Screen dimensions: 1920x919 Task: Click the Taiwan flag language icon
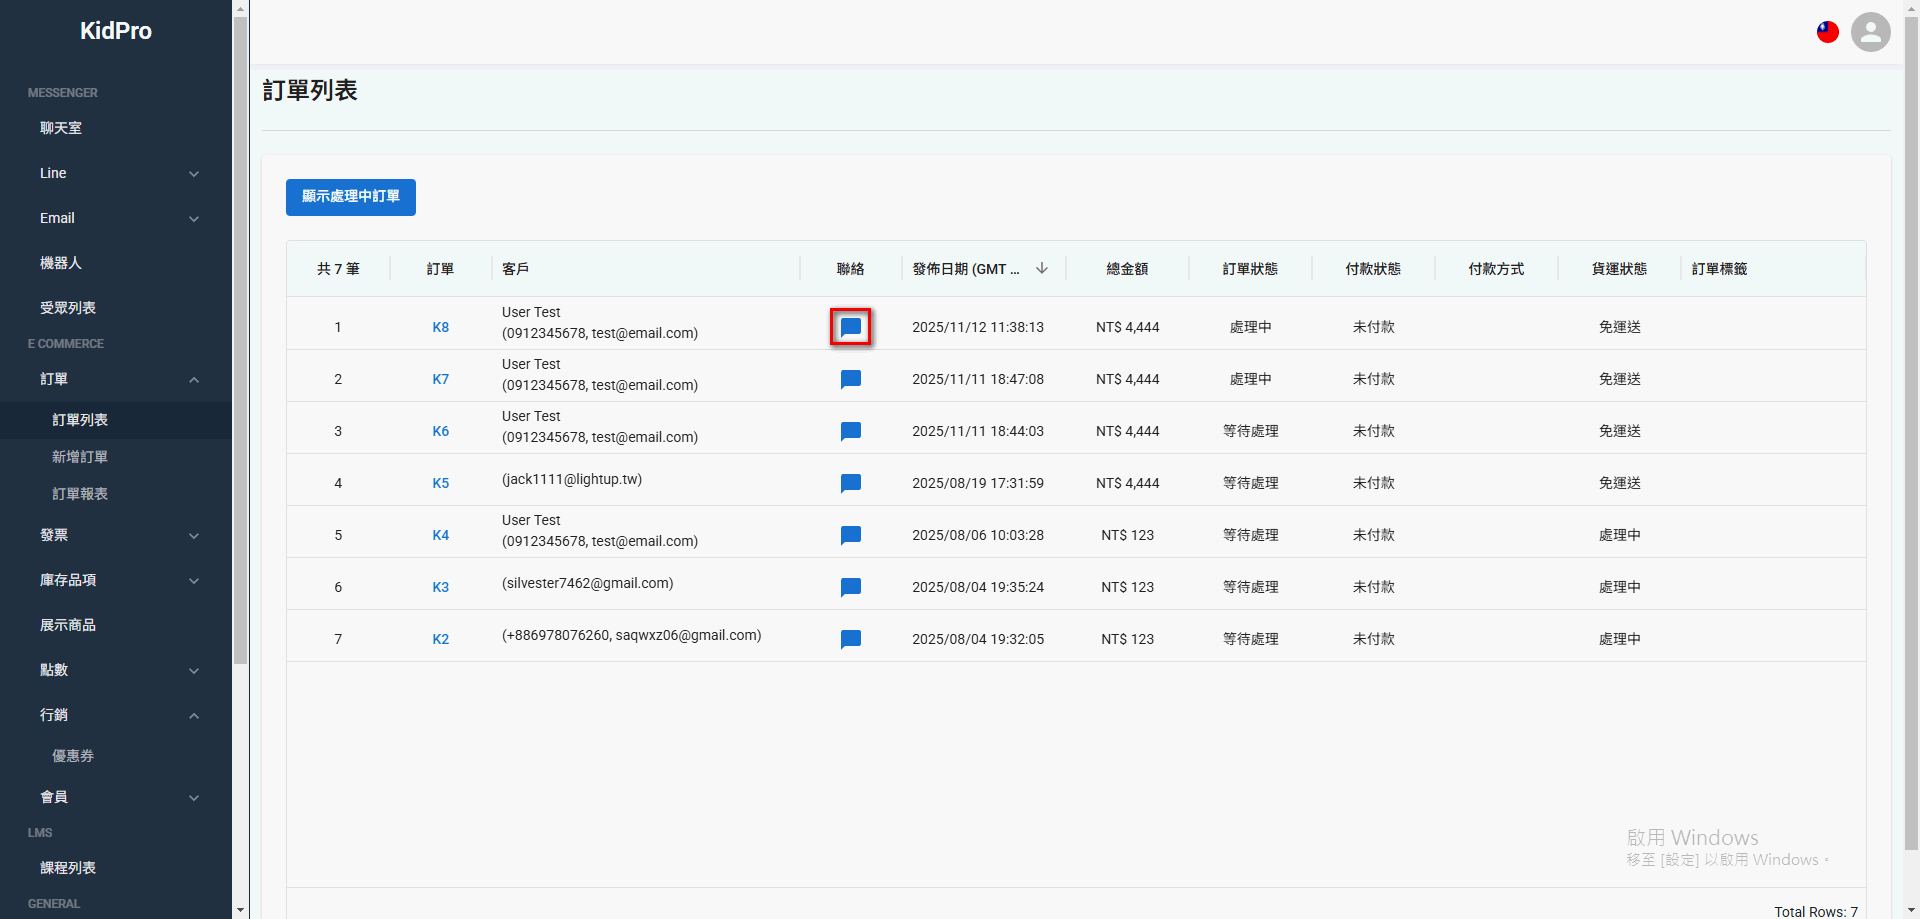[1828, 32]
